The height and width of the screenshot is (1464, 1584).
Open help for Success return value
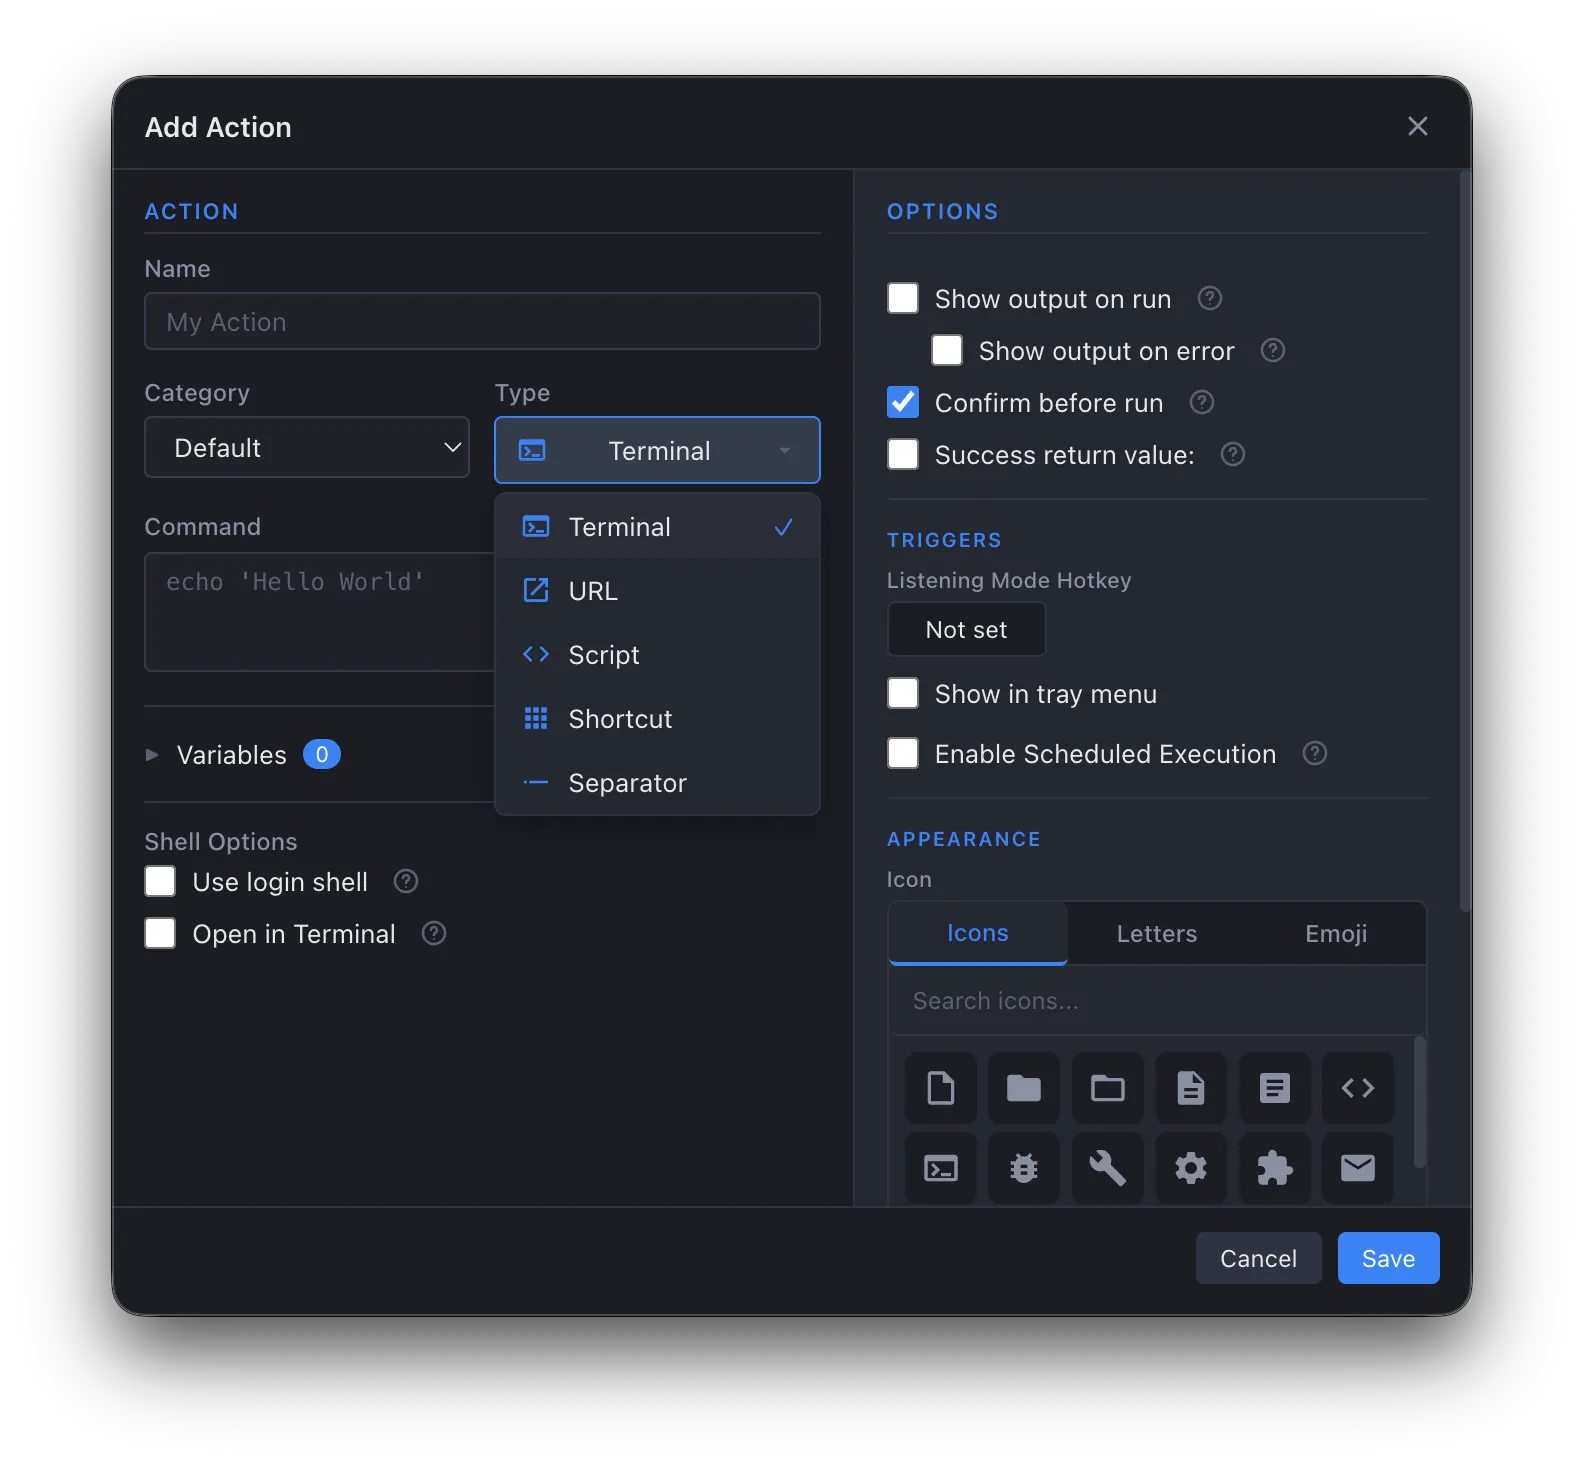click(1233, 454)
